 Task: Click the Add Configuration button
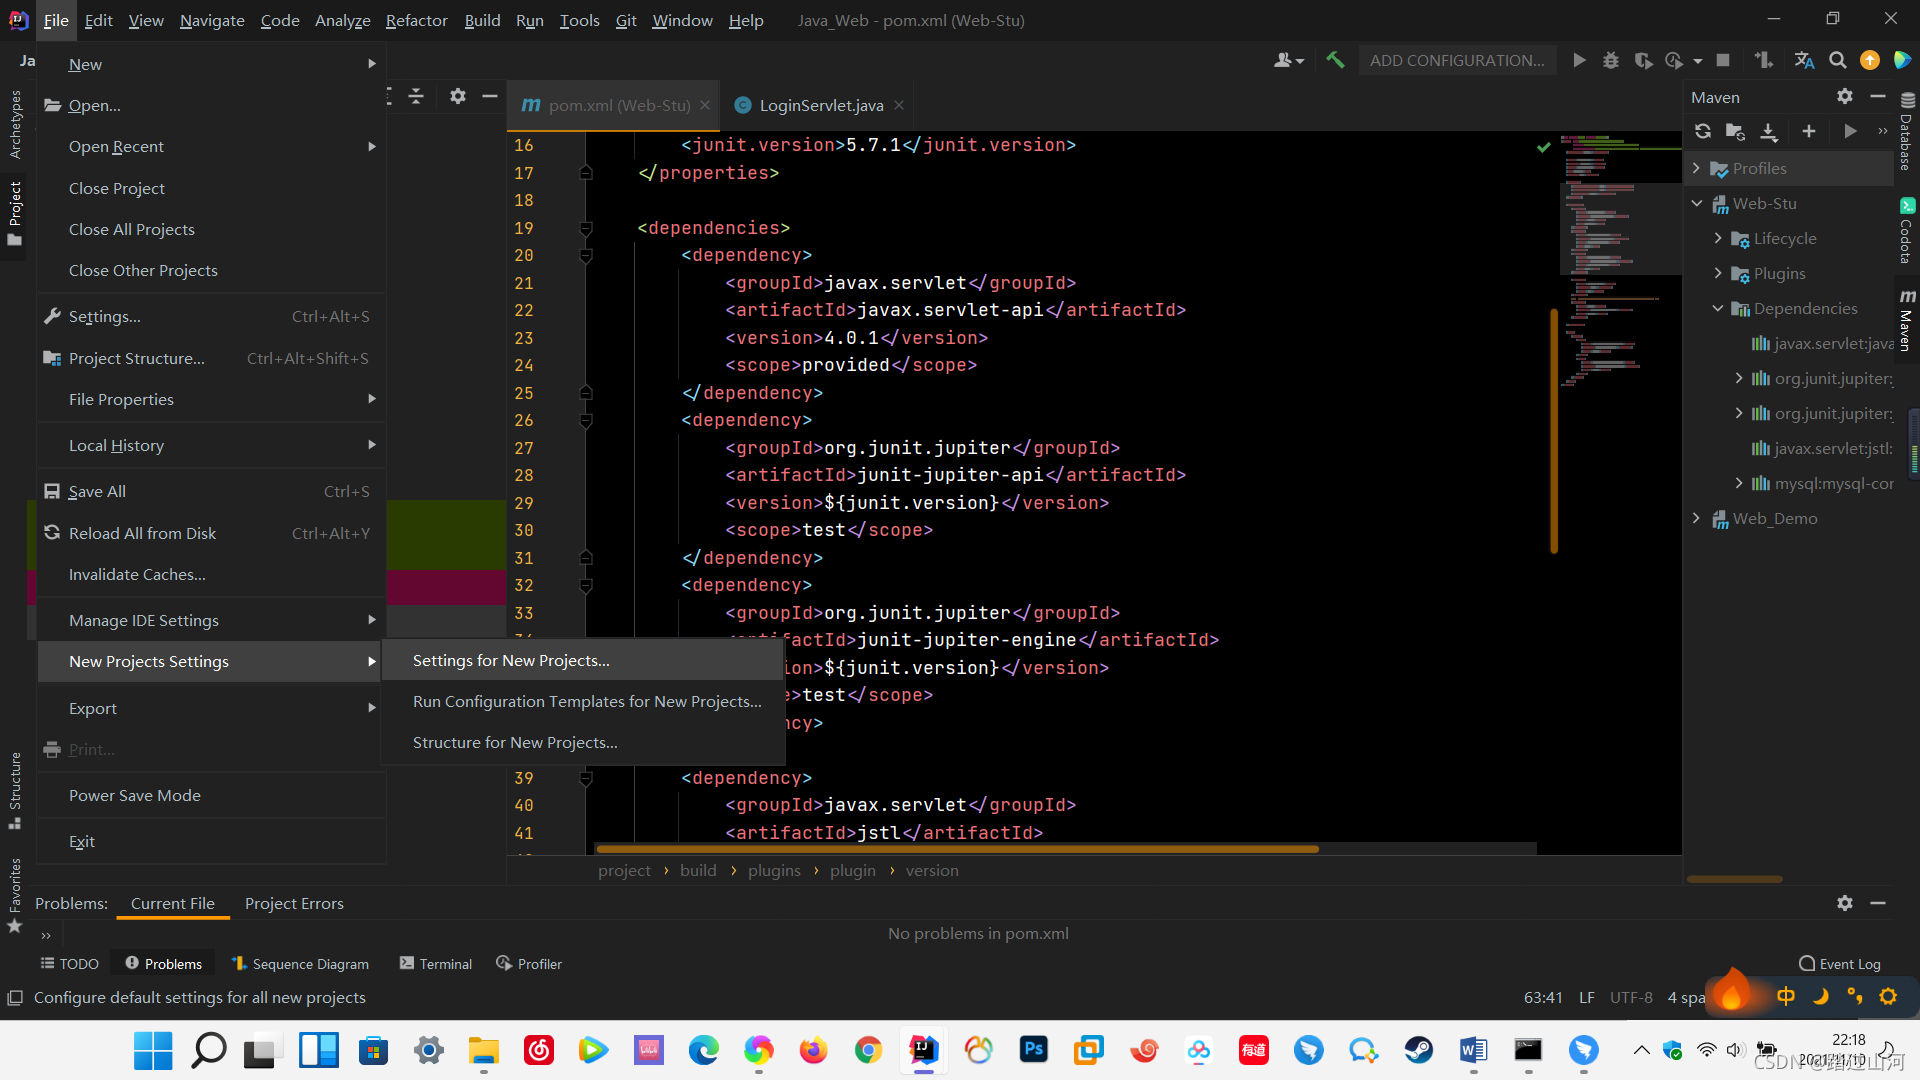click(1456, 61)
